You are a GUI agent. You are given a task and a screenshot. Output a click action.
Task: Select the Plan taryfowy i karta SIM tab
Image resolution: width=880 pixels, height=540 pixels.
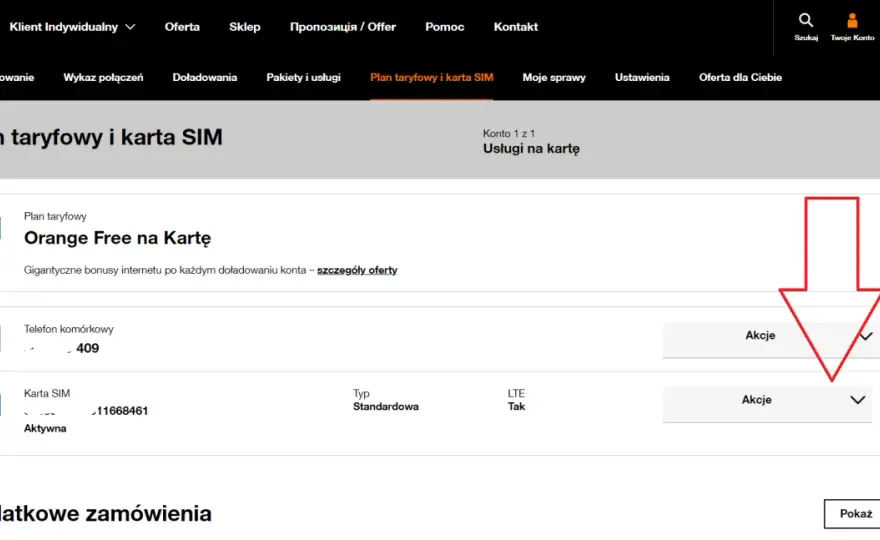tap(432, 77)
